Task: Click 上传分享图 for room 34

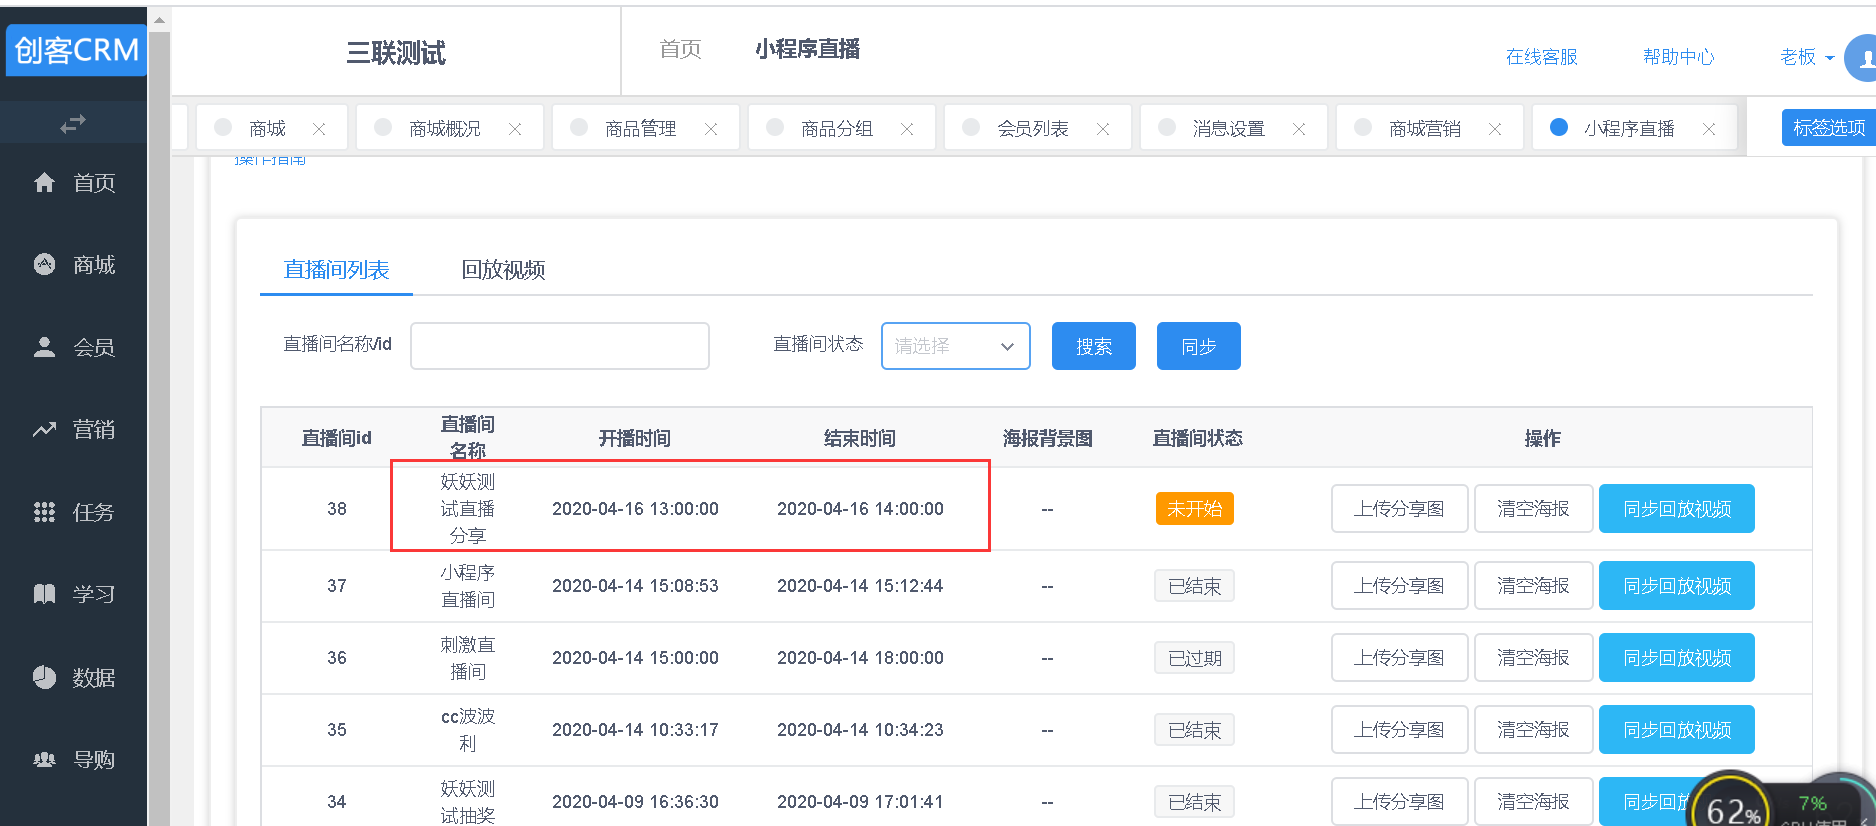Action: 1400,801
